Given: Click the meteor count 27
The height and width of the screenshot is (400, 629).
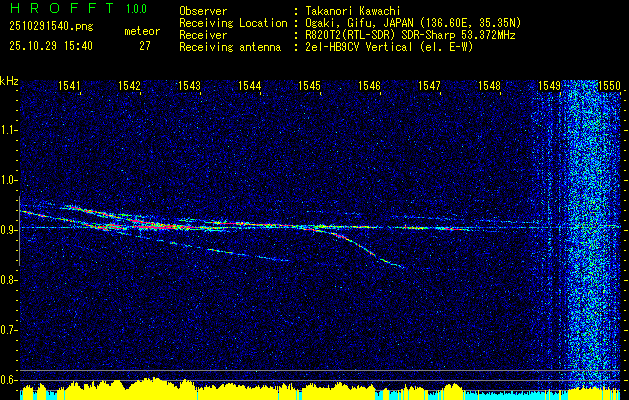Looking at the screenshot, I should tap(145, 46).
